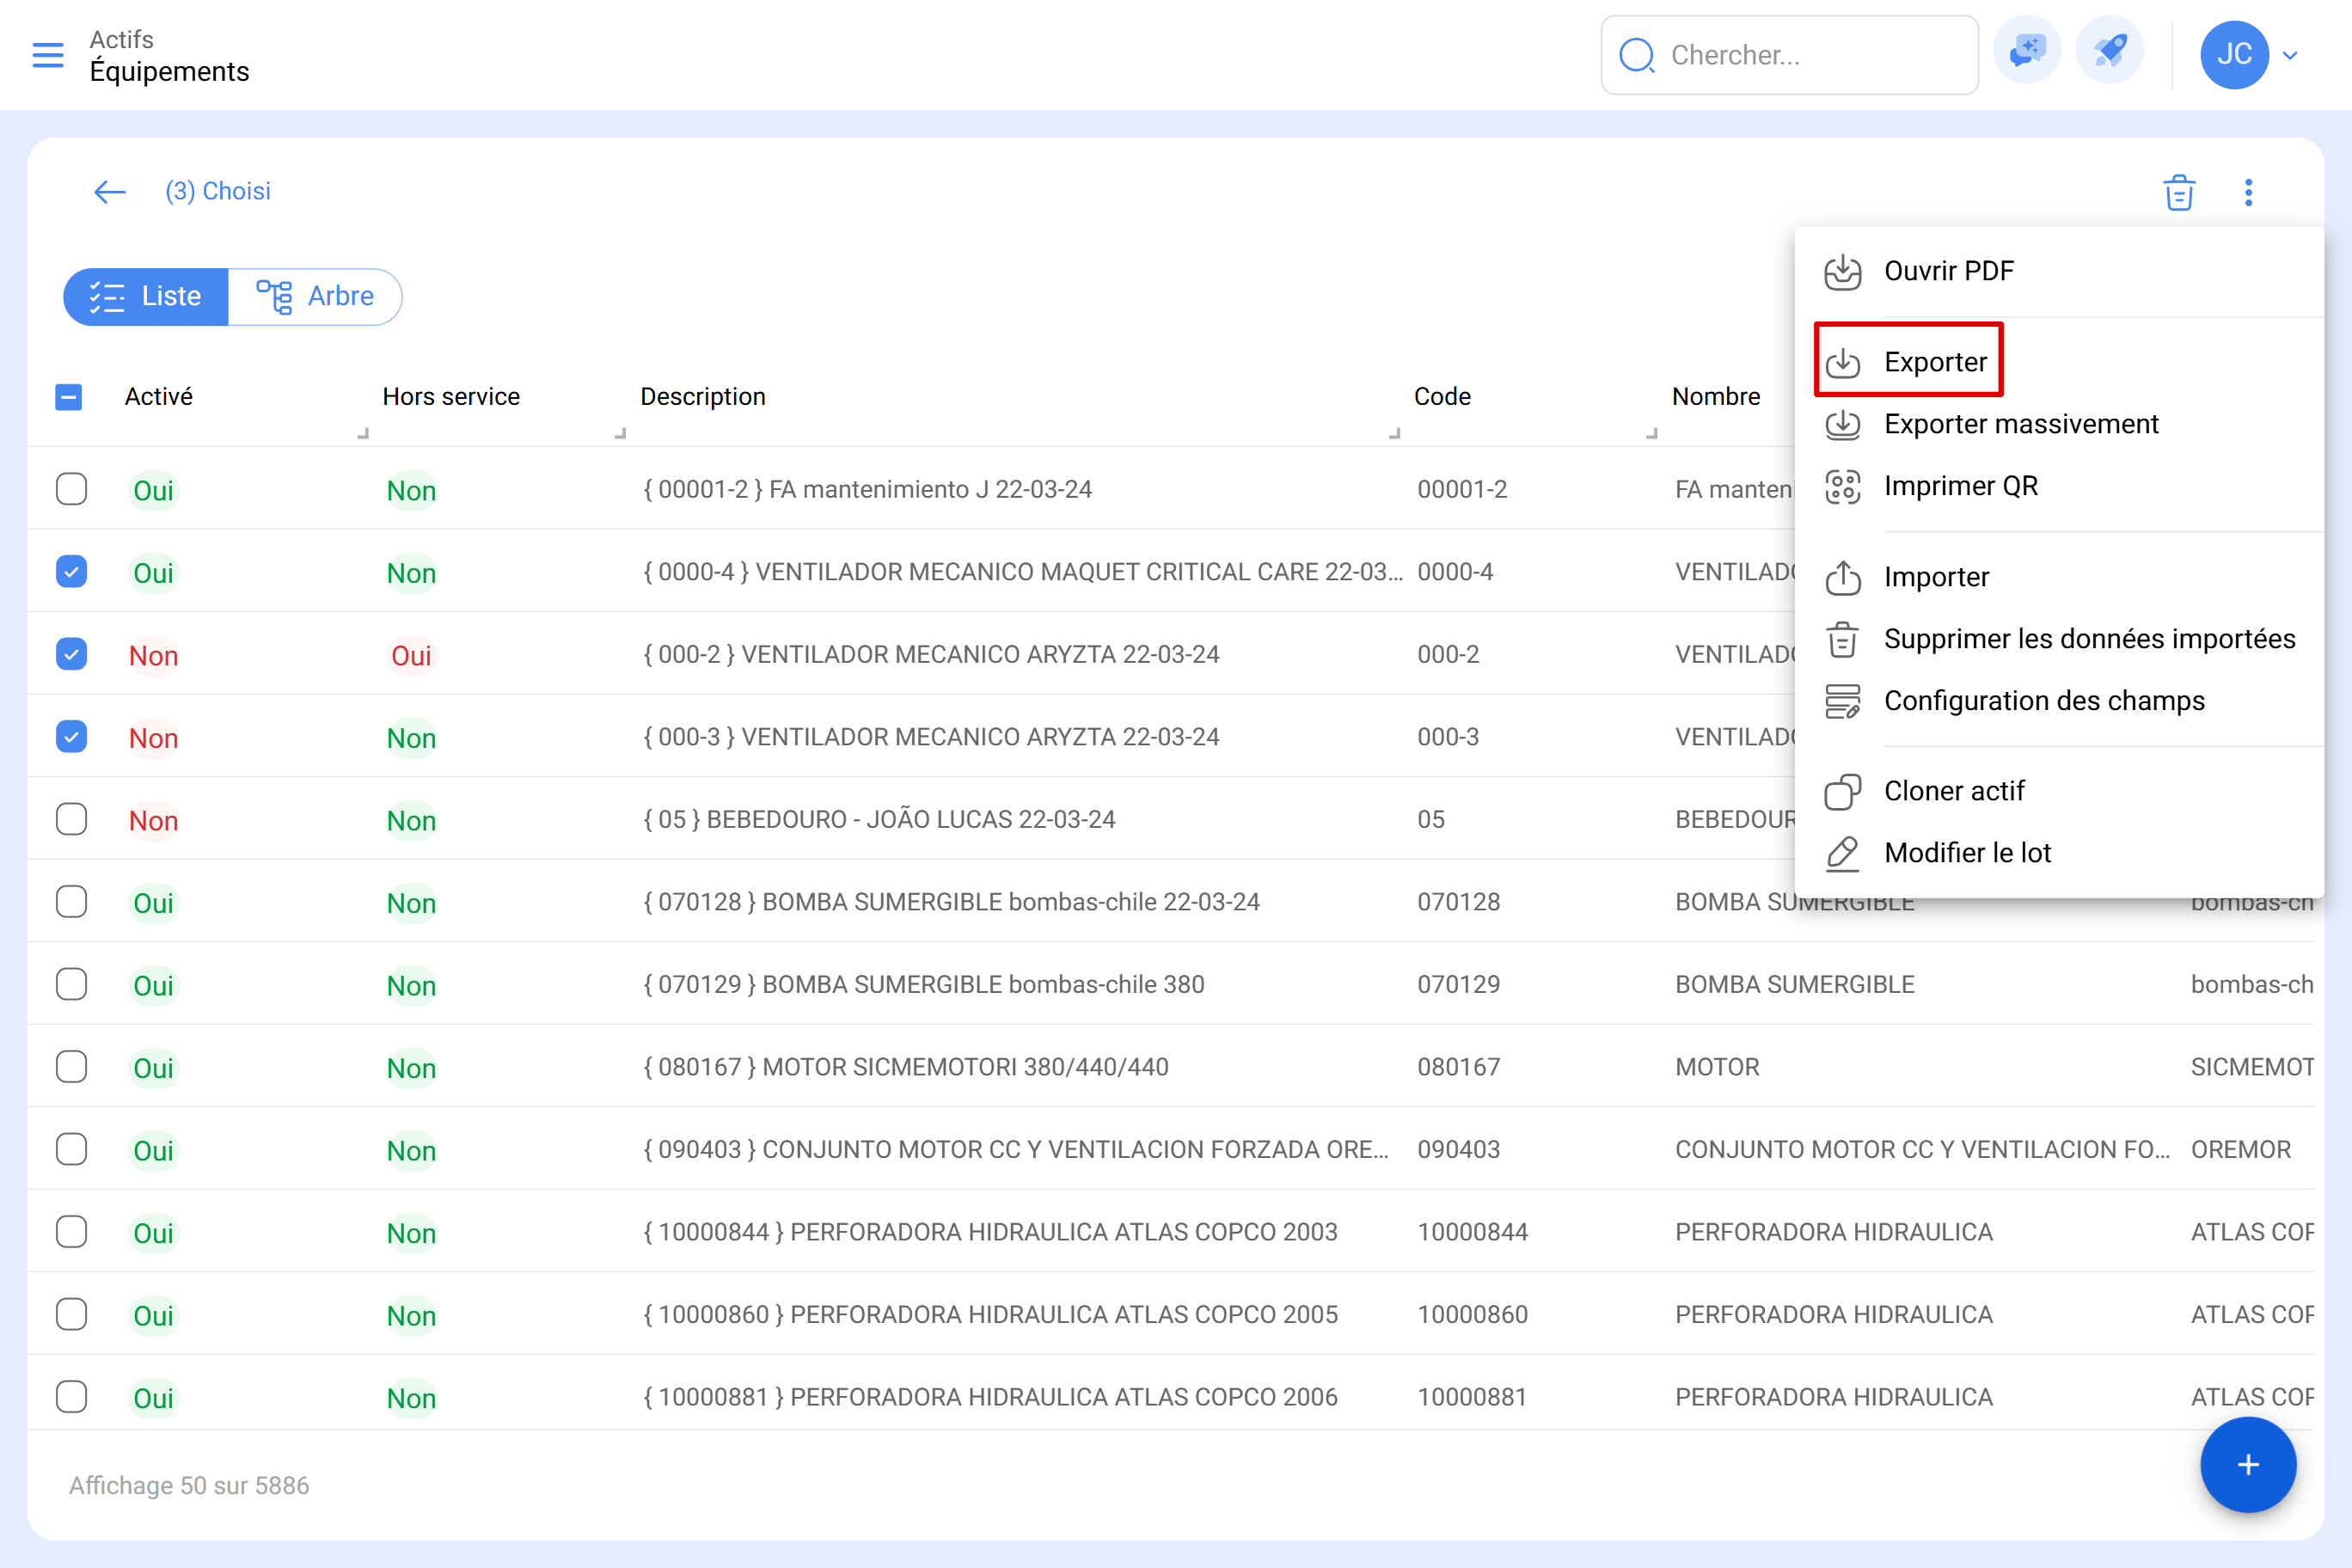The width and height of the screenshot is (2352, 1568).
Task: Click the (3) Choisi label
Action: 218,191
